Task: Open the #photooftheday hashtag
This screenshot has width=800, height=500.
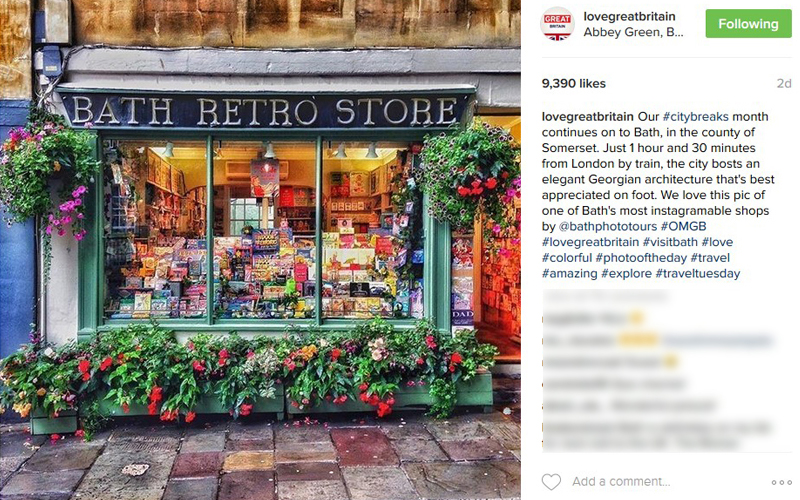Action: [641, 258]
